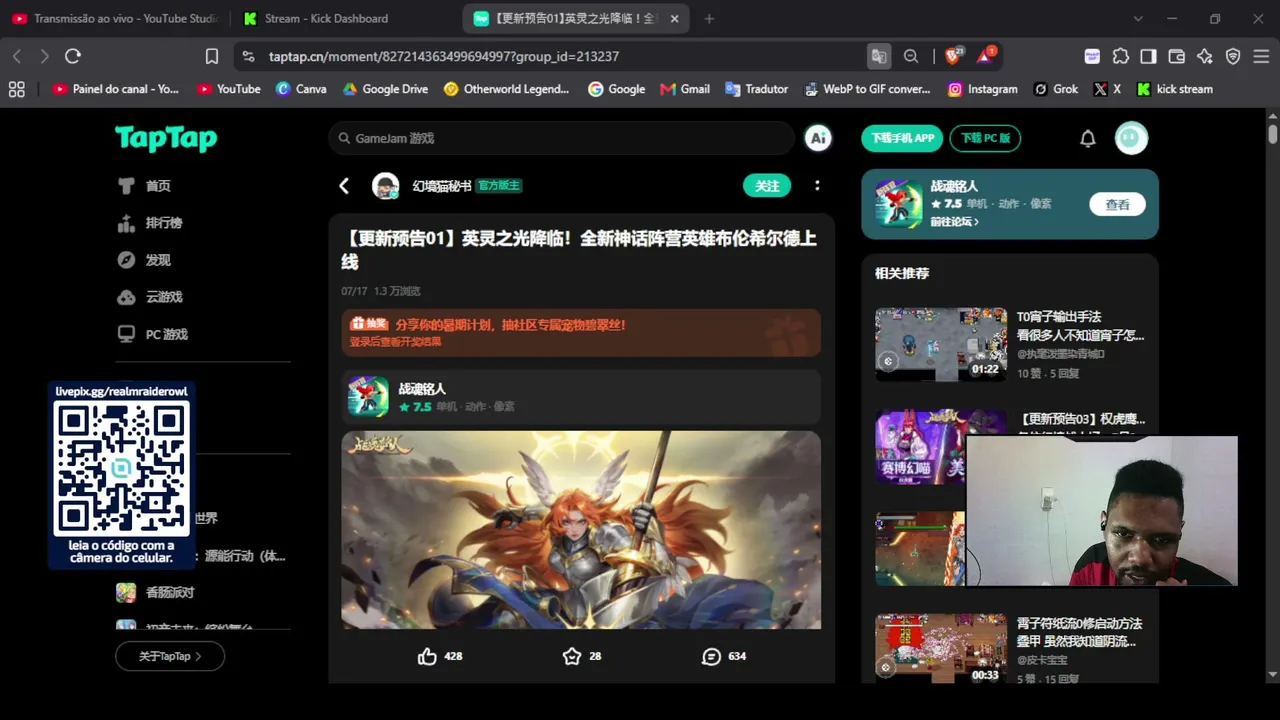Toggle the browser sidebar panel
Screen dimensions: 1280x720
point(1149,56)
